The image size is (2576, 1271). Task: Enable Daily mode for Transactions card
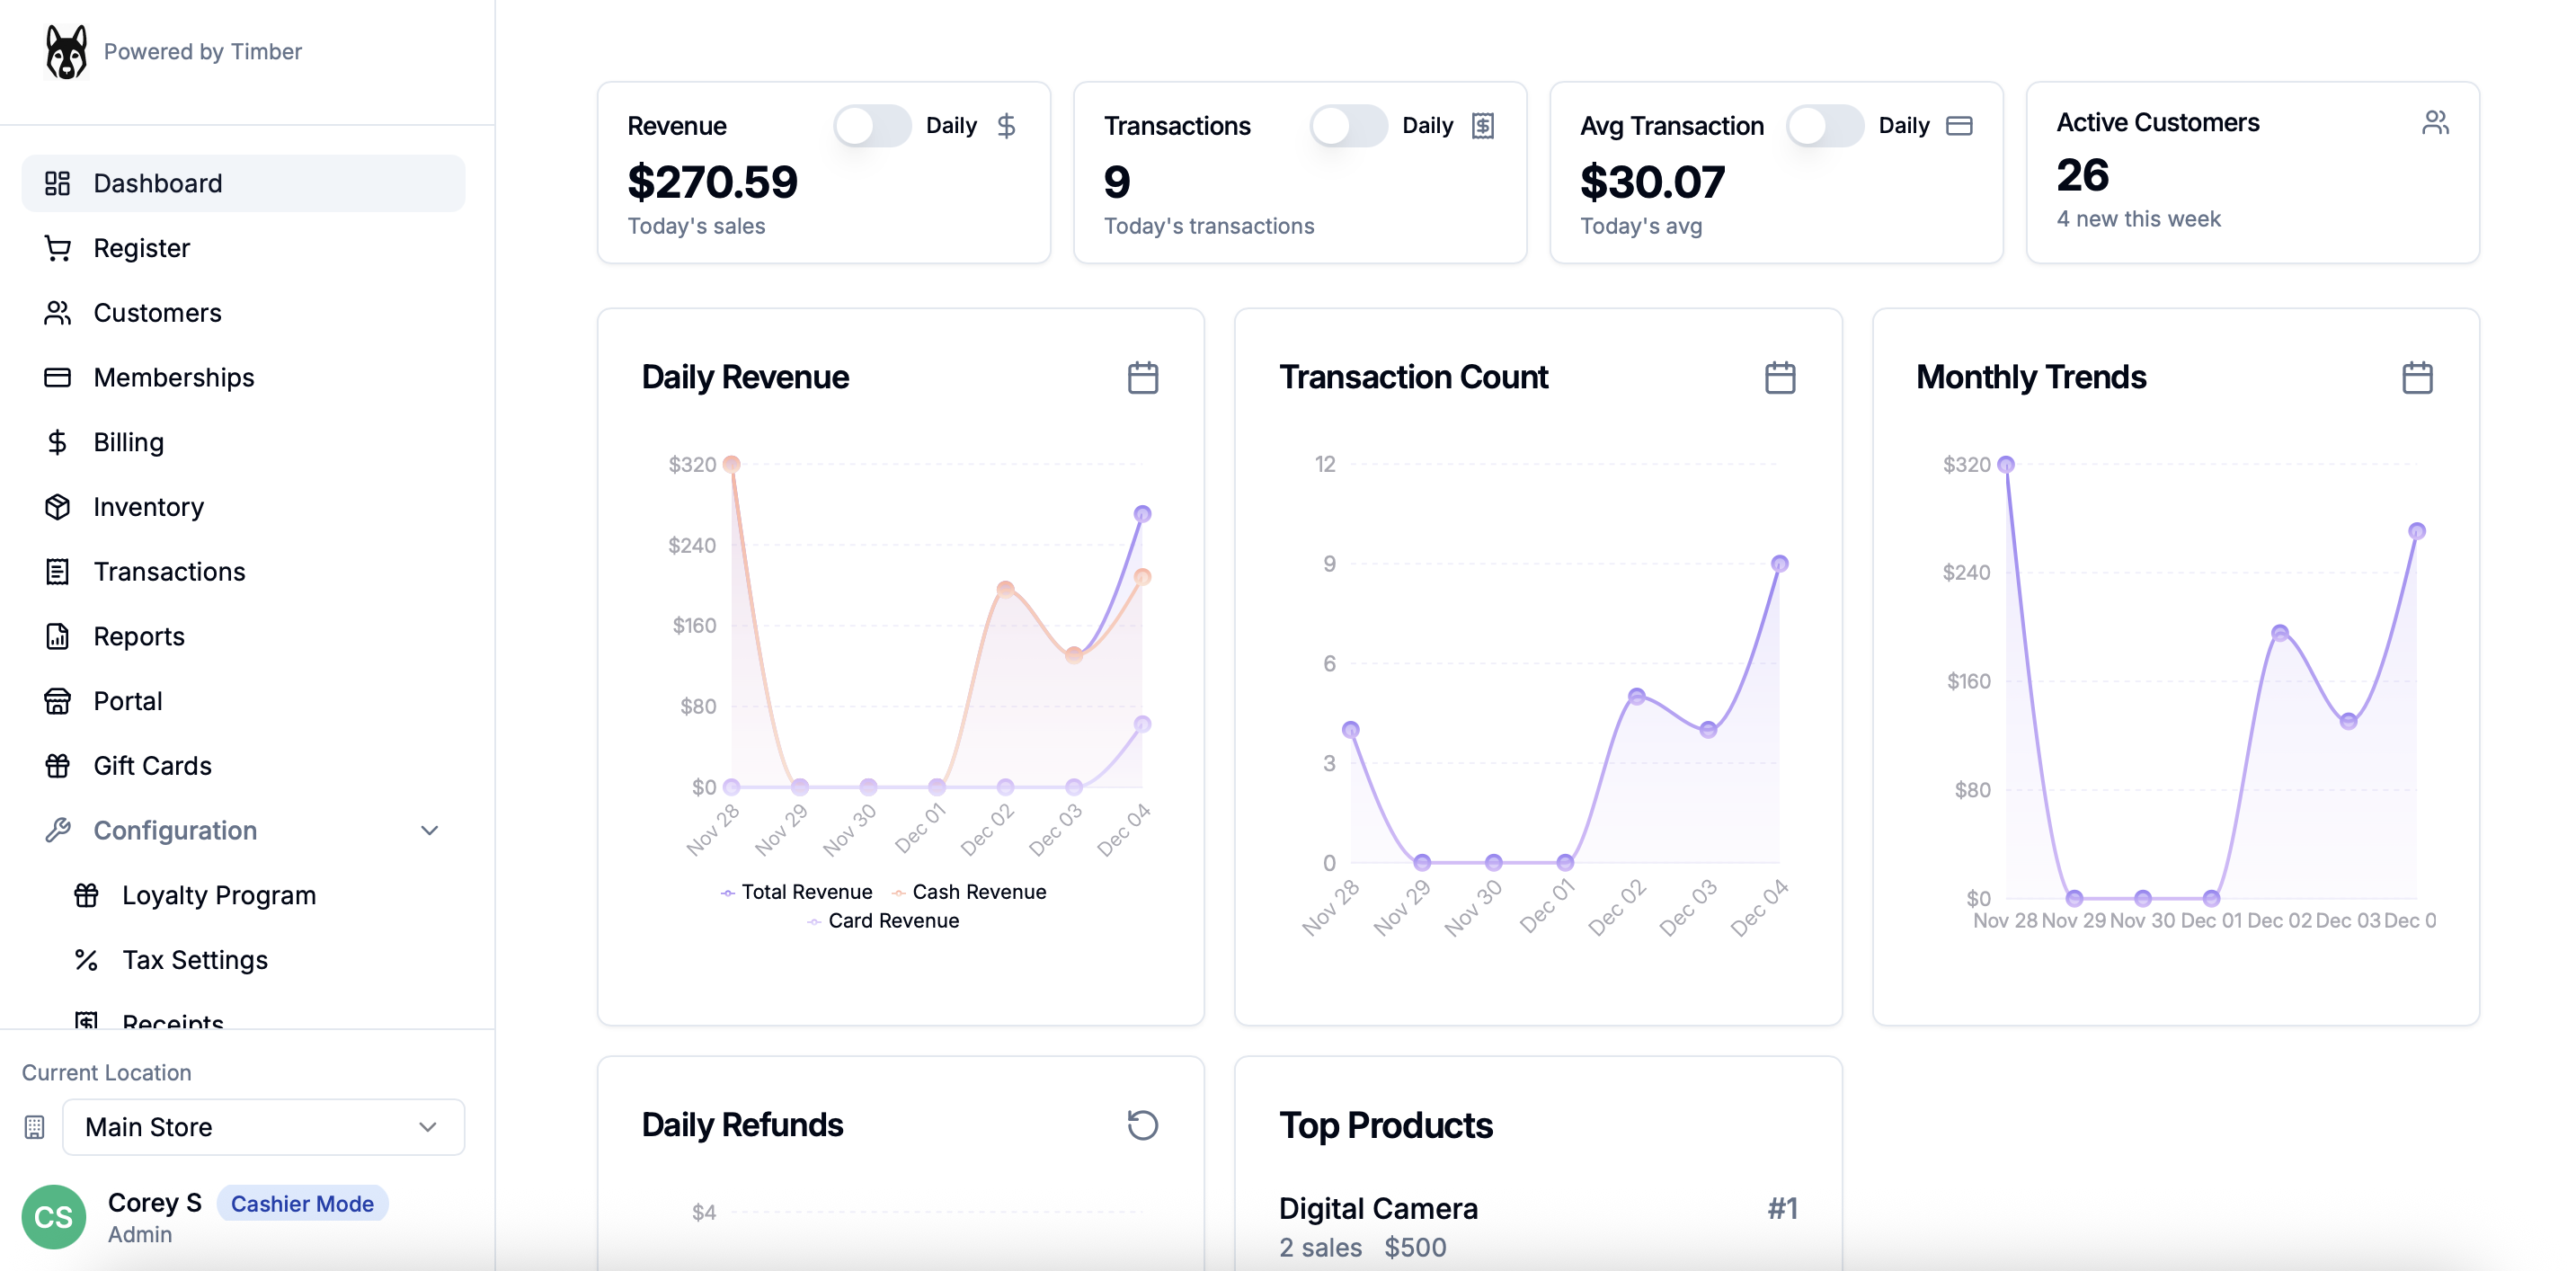pyautogui.click(x=1348, y=126)
